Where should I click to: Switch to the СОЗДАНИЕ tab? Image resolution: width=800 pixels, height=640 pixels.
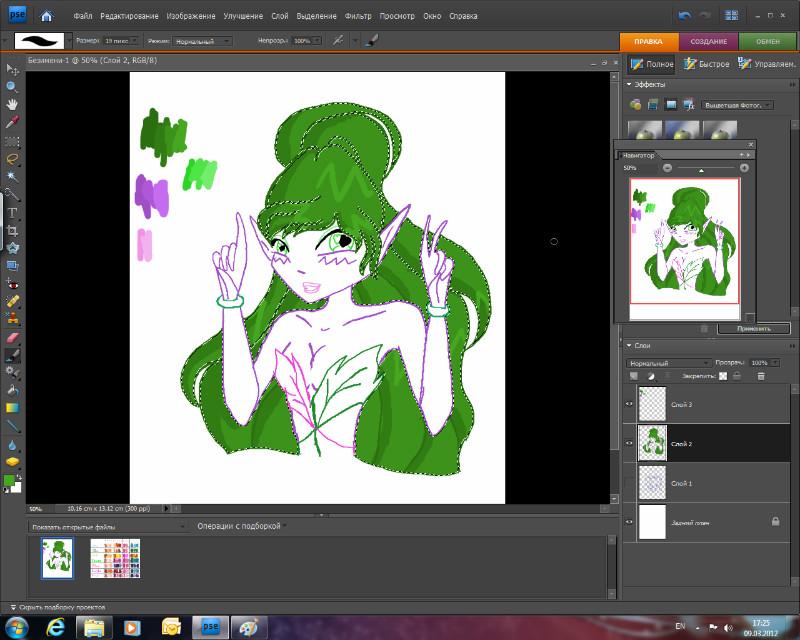(709, 41)
